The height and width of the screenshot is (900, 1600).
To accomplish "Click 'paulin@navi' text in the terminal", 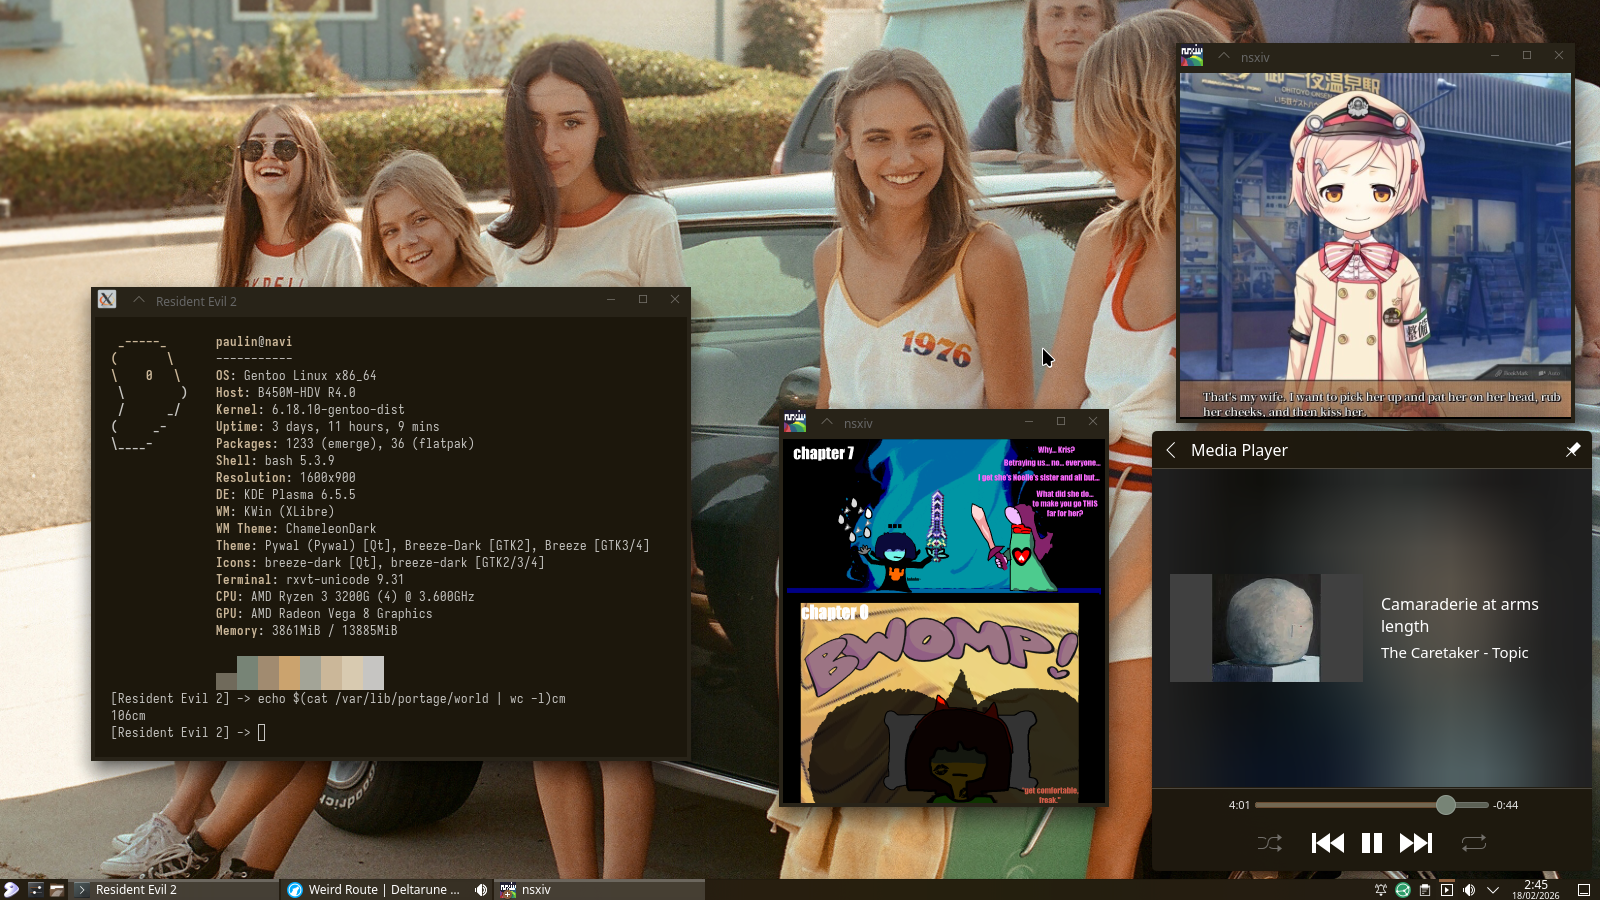I will [x=254, y=342].
